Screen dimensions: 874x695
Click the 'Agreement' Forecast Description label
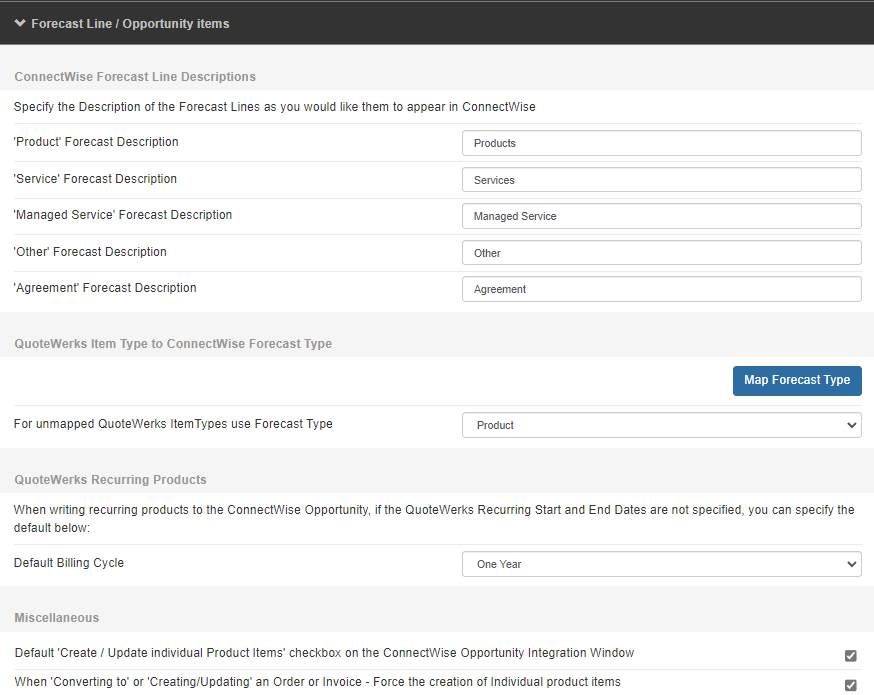pos(105,288)
